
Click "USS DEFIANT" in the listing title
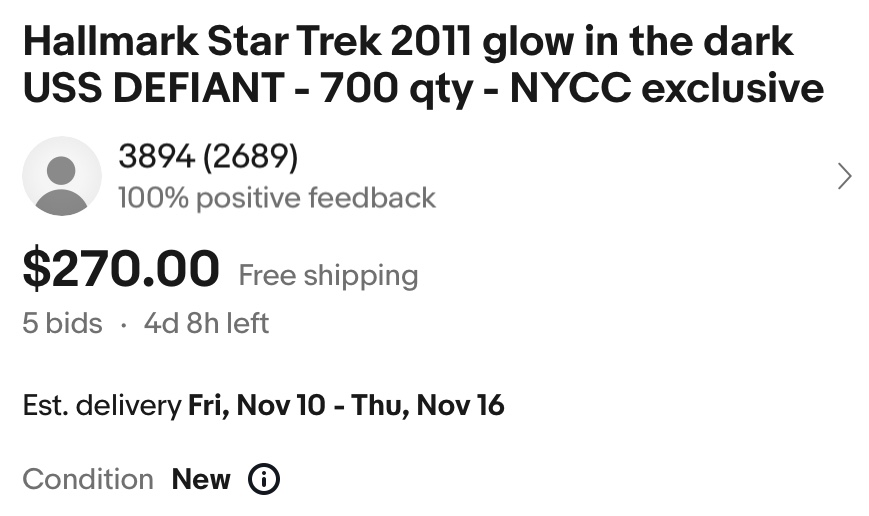pos(153,89)
